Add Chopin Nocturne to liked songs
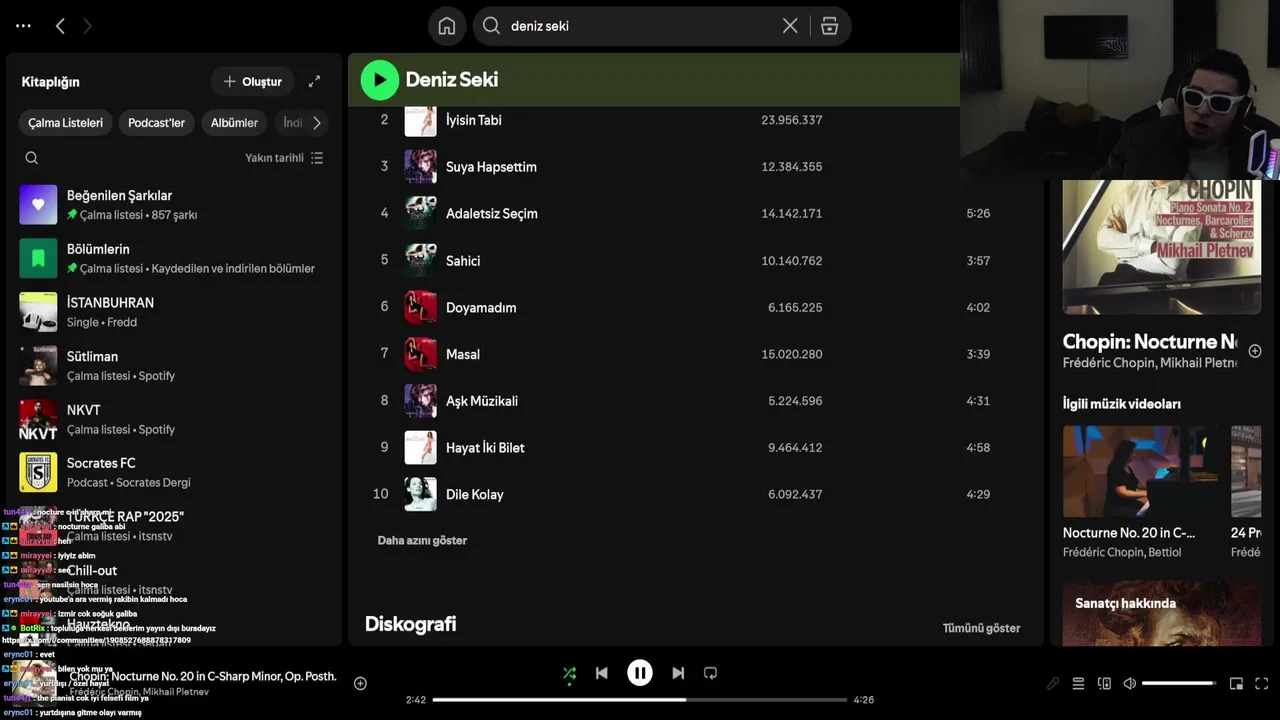This screenshot has height=720, width=1280. tap(1255, 351)
